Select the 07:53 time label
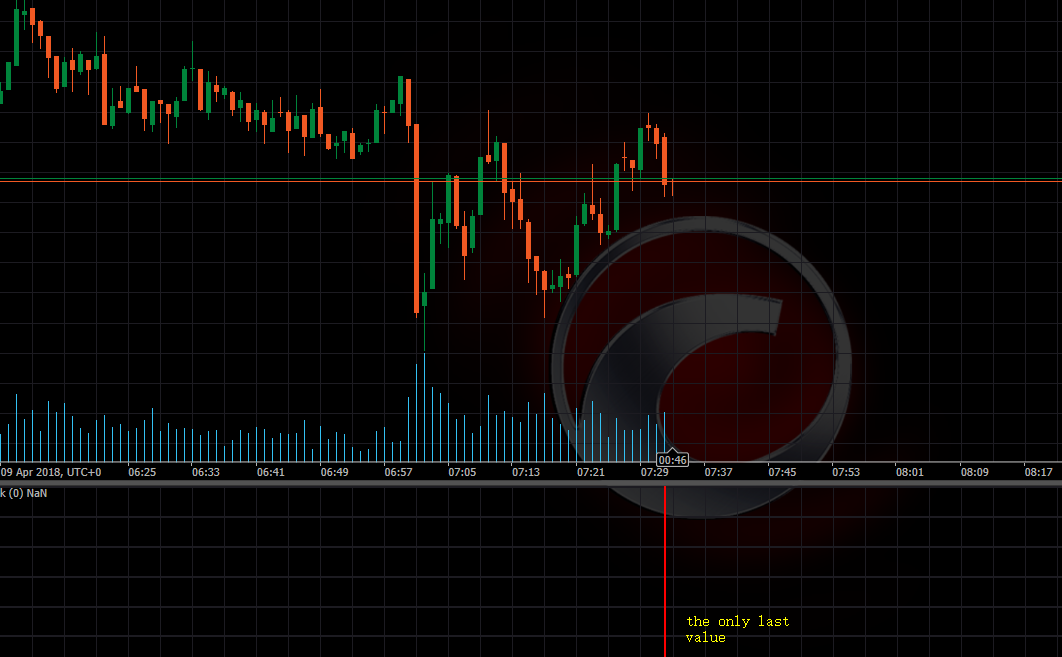 click(x=845, y=472)
